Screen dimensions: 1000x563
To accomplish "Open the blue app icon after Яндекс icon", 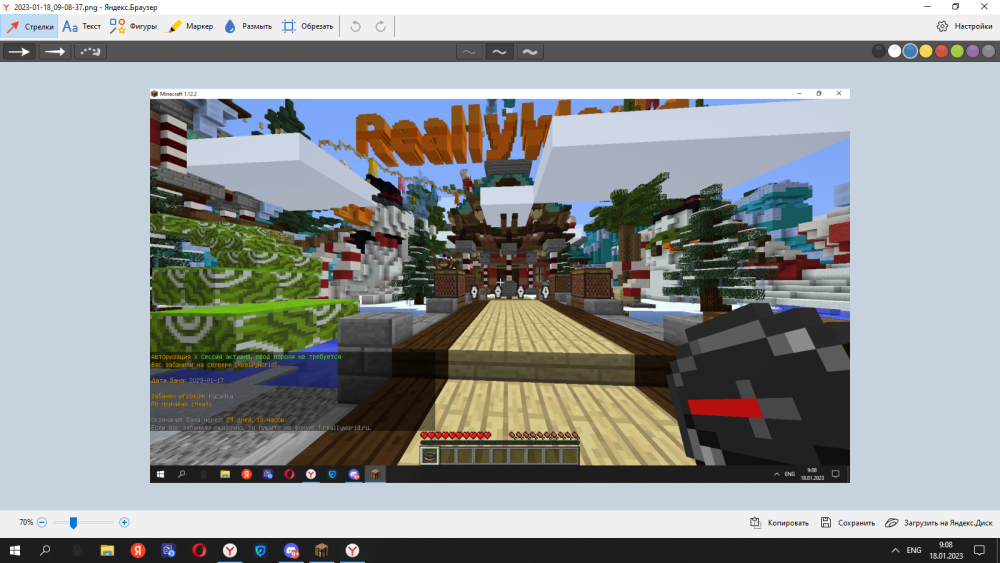I will 168,550.
